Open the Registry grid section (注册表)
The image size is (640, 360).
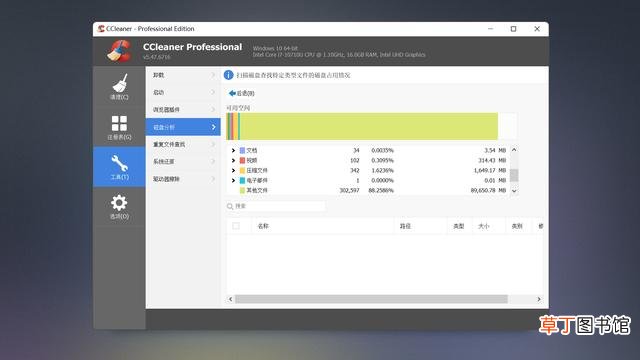[119, 127]
